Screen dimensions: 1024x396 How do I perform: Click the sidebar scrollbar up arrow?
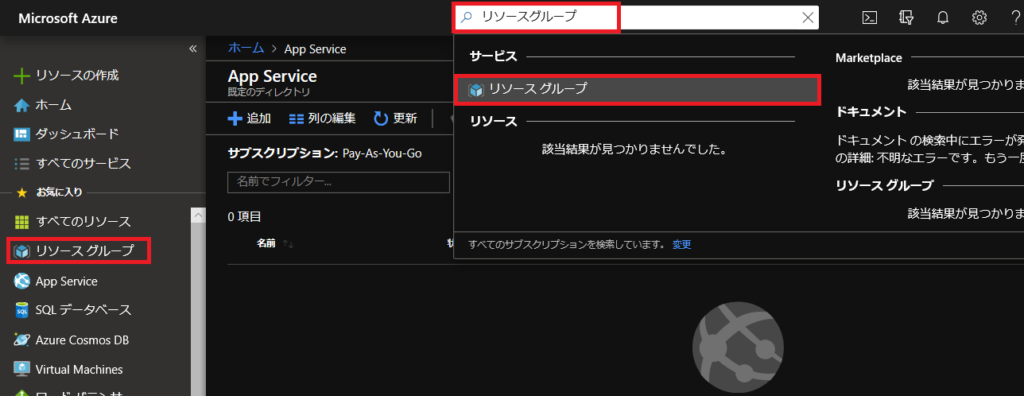(198, 216)
